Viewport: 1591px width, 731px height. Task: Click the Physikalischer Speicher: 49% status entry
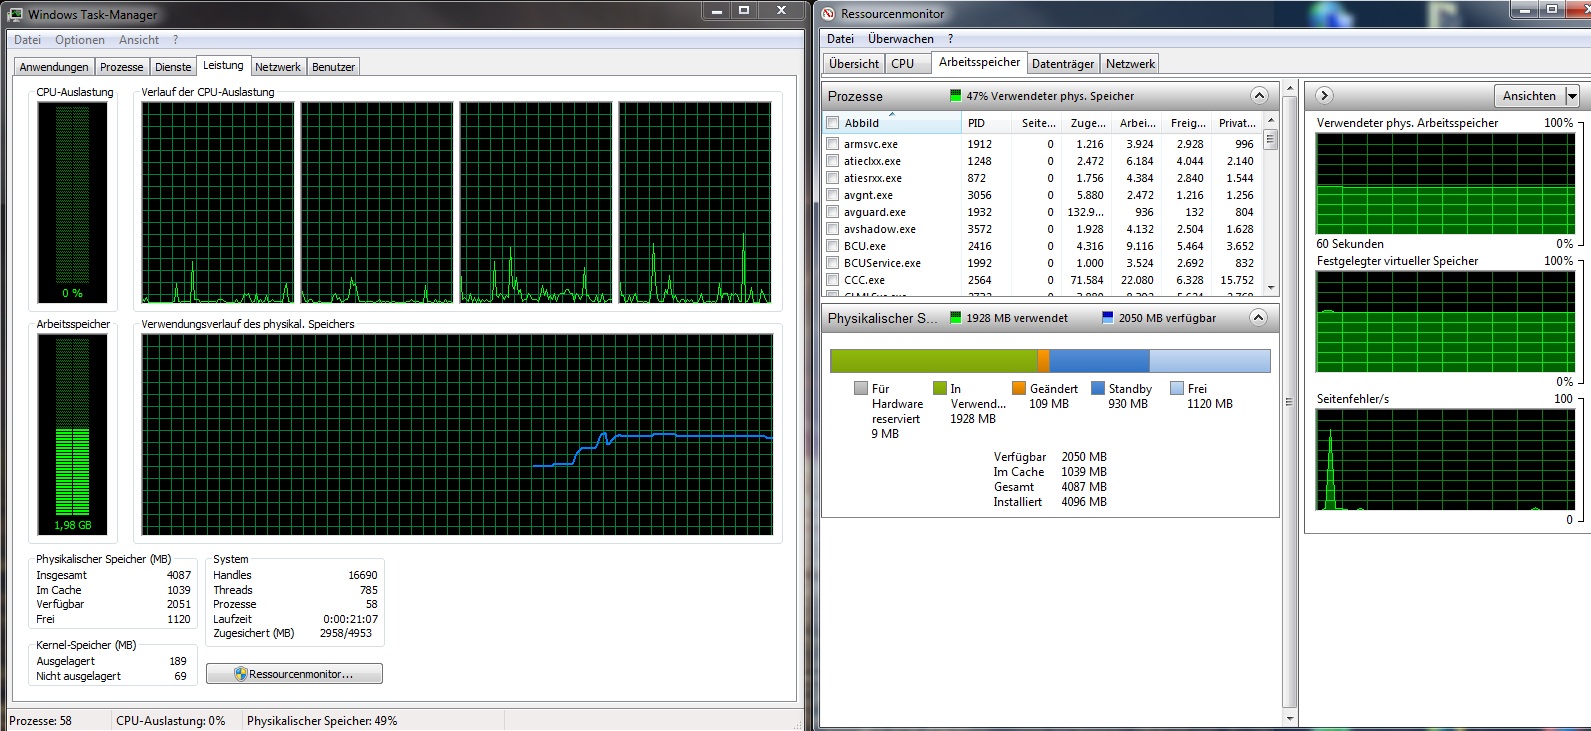pos(322,721)
